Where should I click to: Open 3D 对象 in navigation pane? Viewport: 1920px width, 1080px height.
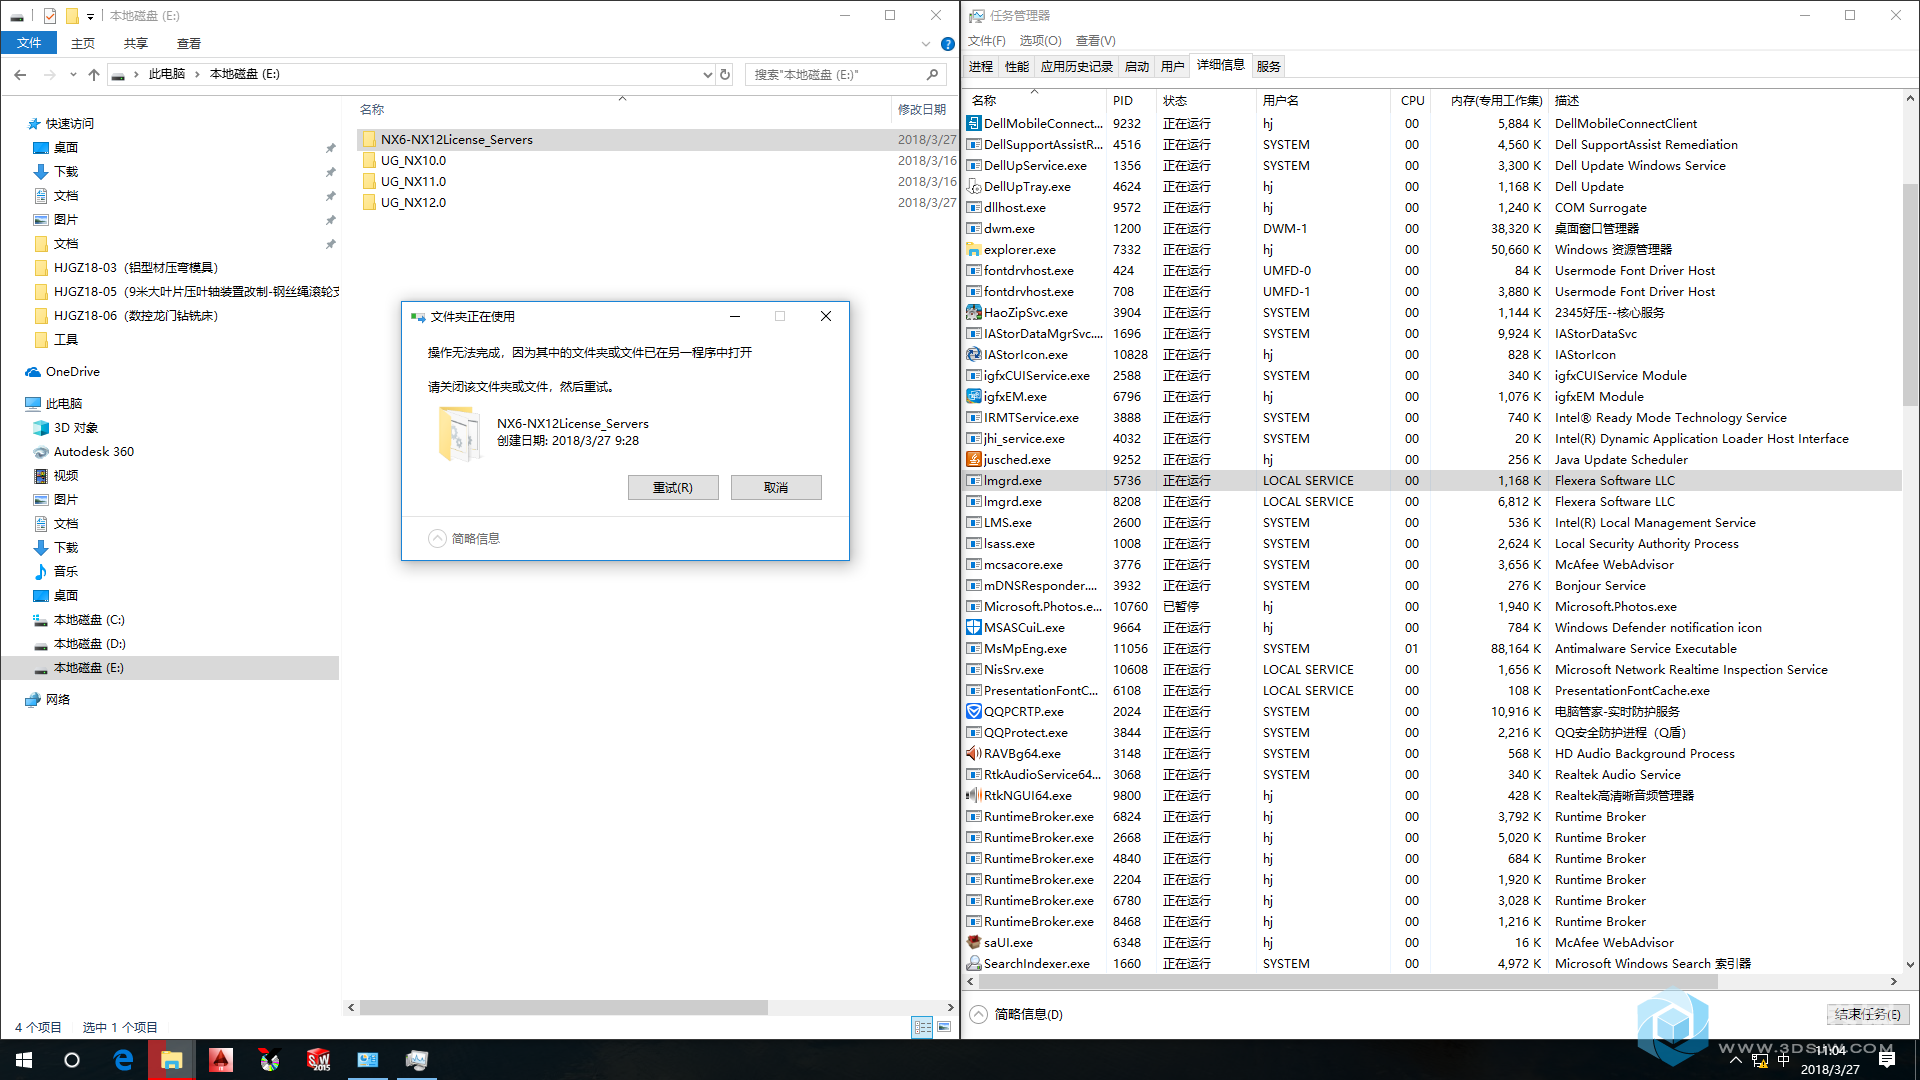pyautogui.click(x=75, y=428)
